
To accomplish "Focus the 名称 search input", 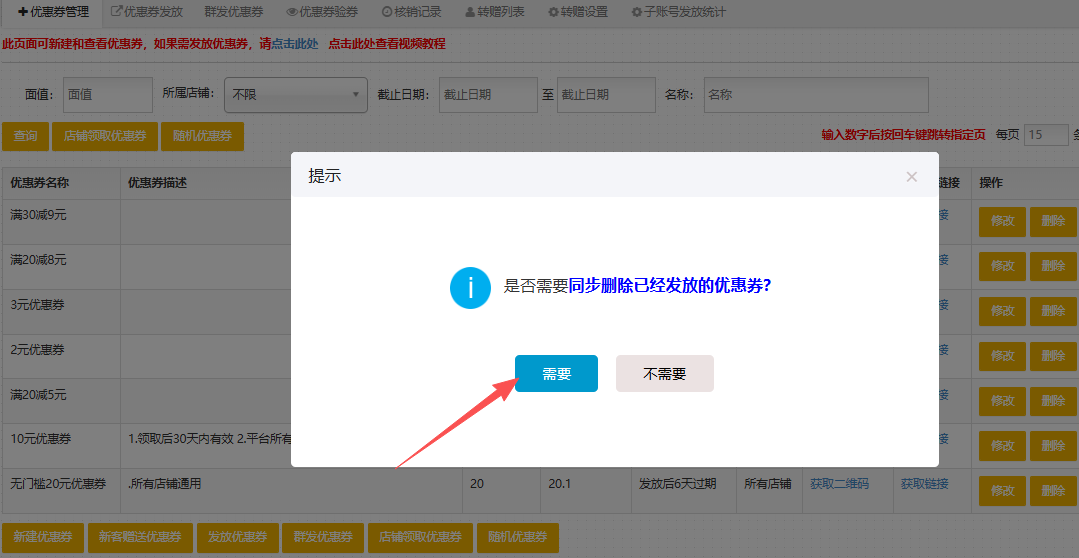I will [815, 95].
